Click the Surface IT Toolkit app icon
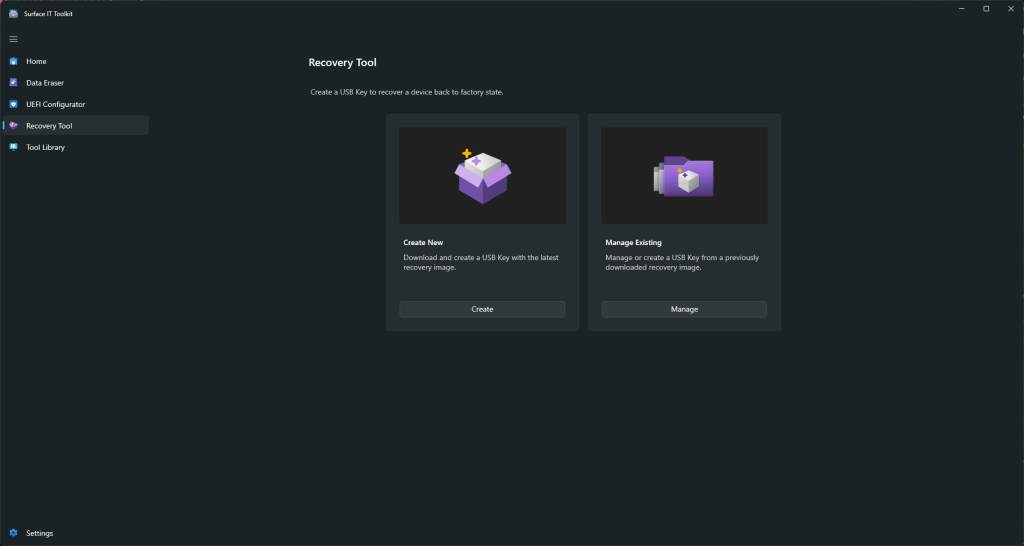The width and height of the screenshot is (1024, 546). (13, 13)
